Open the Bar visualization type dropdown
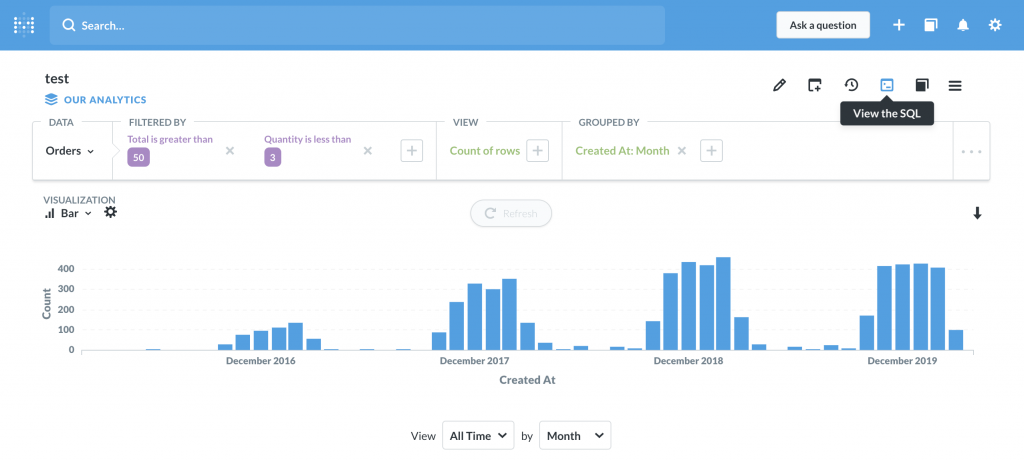The height and width of the screenshot is (460, 1024). 69,213
